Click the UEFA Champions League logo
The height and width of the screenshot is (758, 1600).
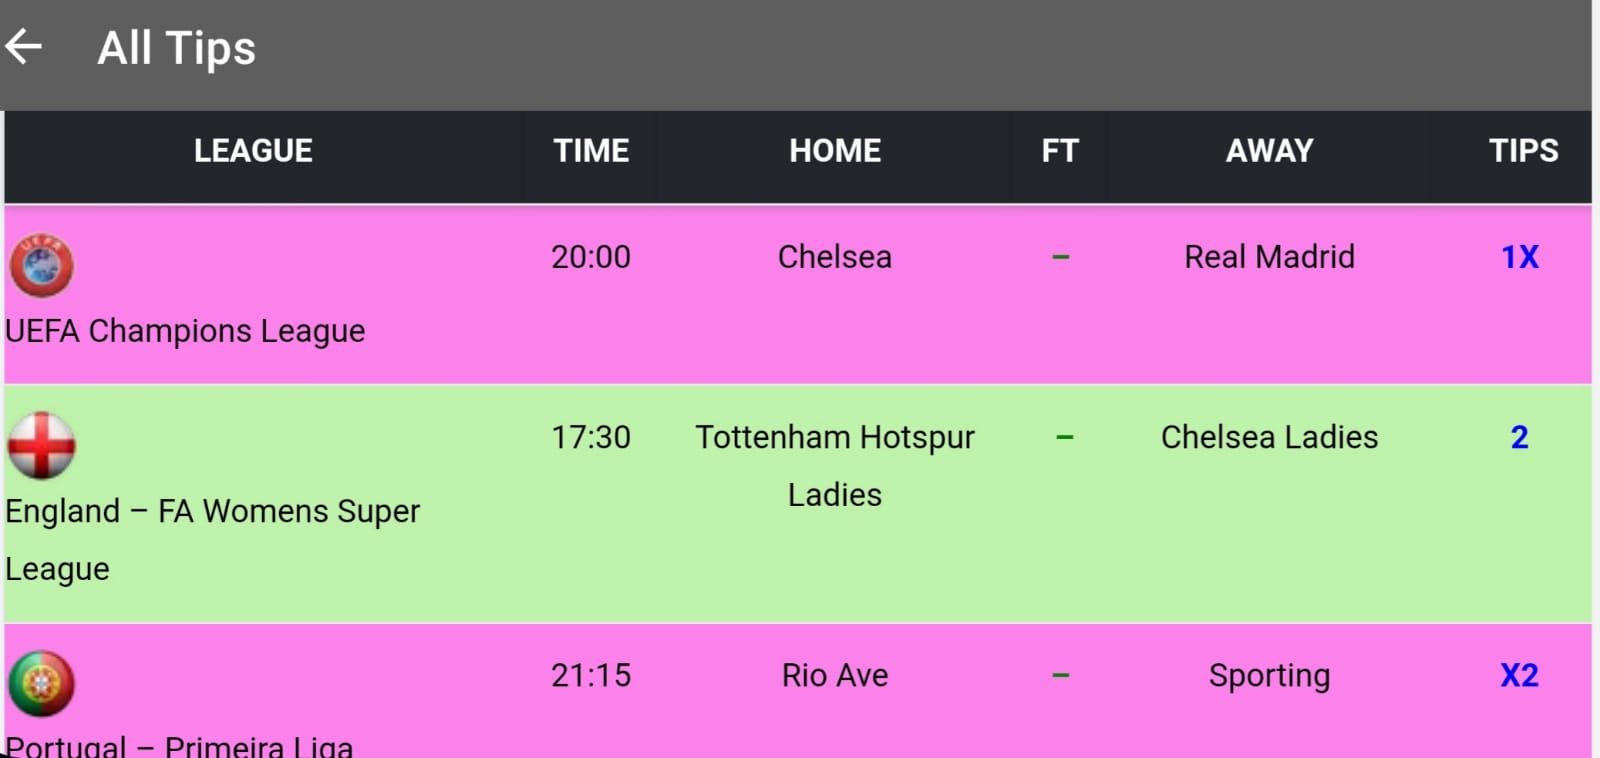41,266
